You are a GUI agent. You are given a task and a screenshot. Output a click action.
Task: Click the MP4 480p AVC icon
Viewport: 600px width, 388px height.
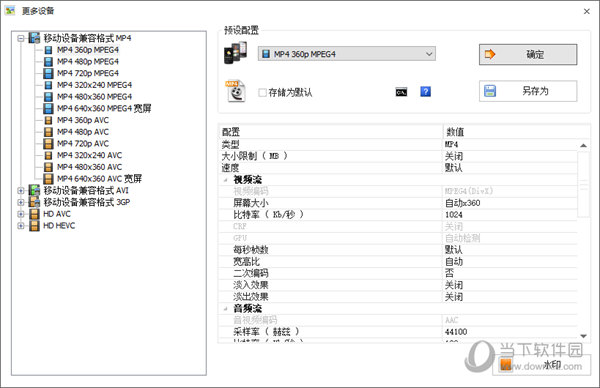coord(48,132)
